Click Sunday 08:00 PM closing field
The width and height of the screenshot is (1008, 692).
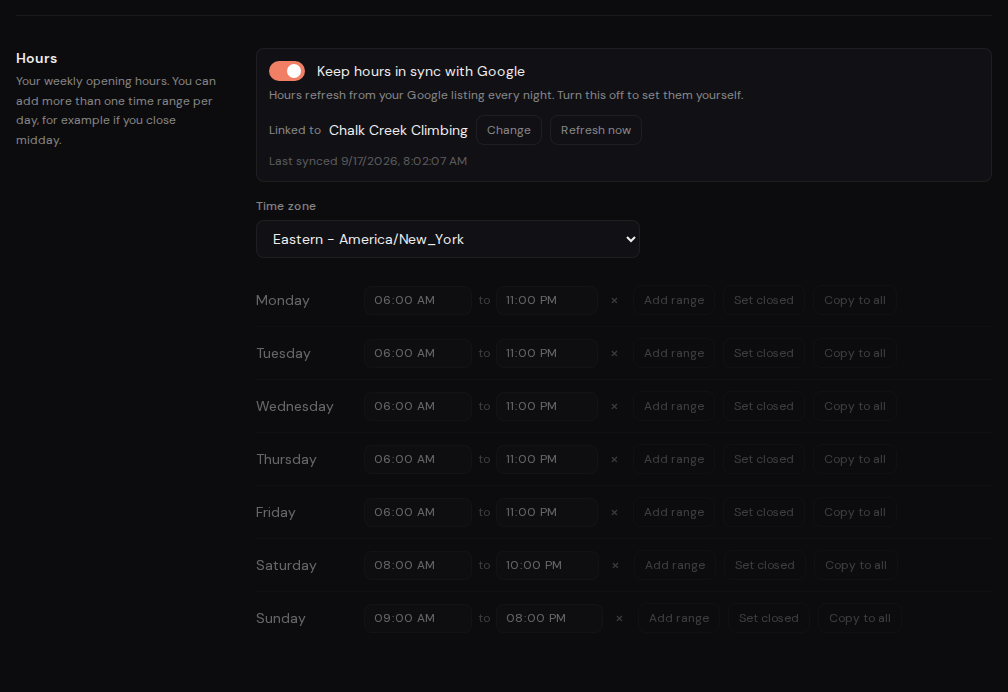[x=549, y=618]
